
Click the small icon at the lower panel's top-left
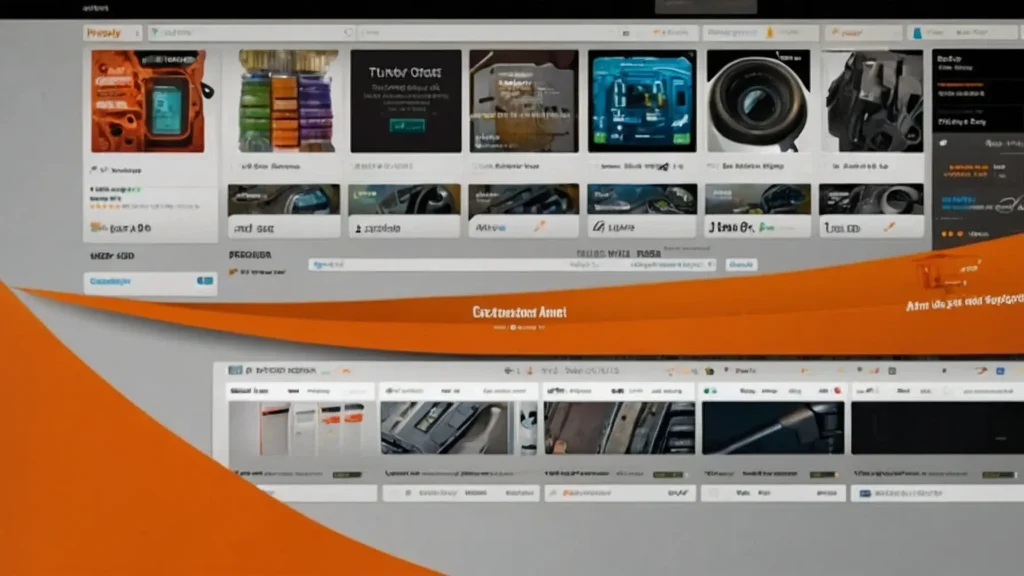[234, 369]
